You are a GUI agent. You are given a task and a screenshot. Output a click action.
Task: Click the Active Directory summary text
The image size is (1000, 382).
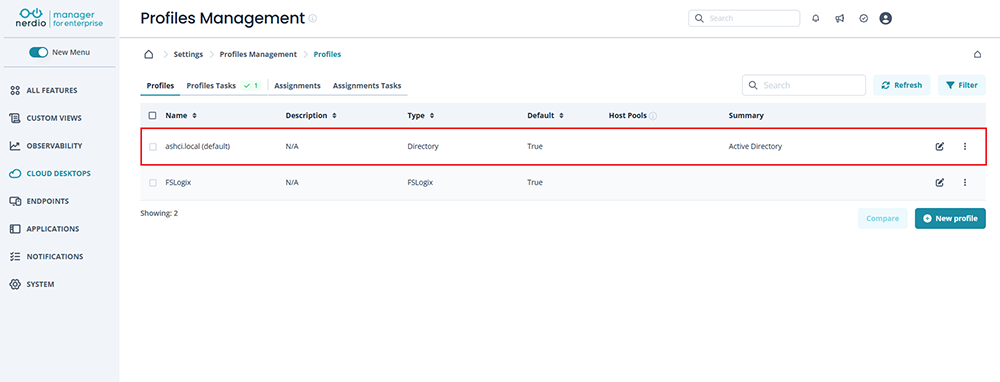[755, 146]
